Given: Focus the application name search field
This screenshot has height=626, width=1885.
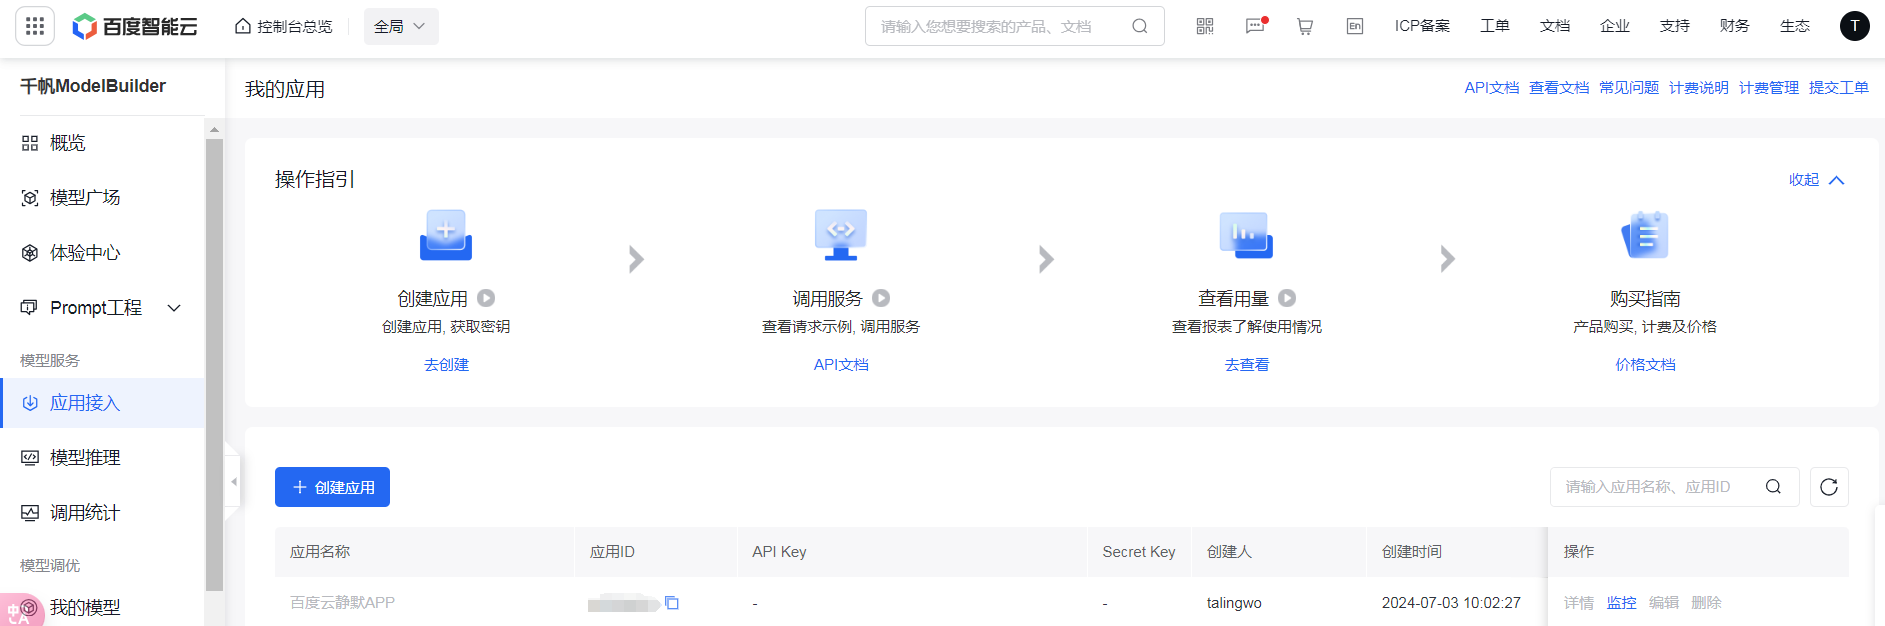Looking at the screenshot, I should click(1655, 487).
